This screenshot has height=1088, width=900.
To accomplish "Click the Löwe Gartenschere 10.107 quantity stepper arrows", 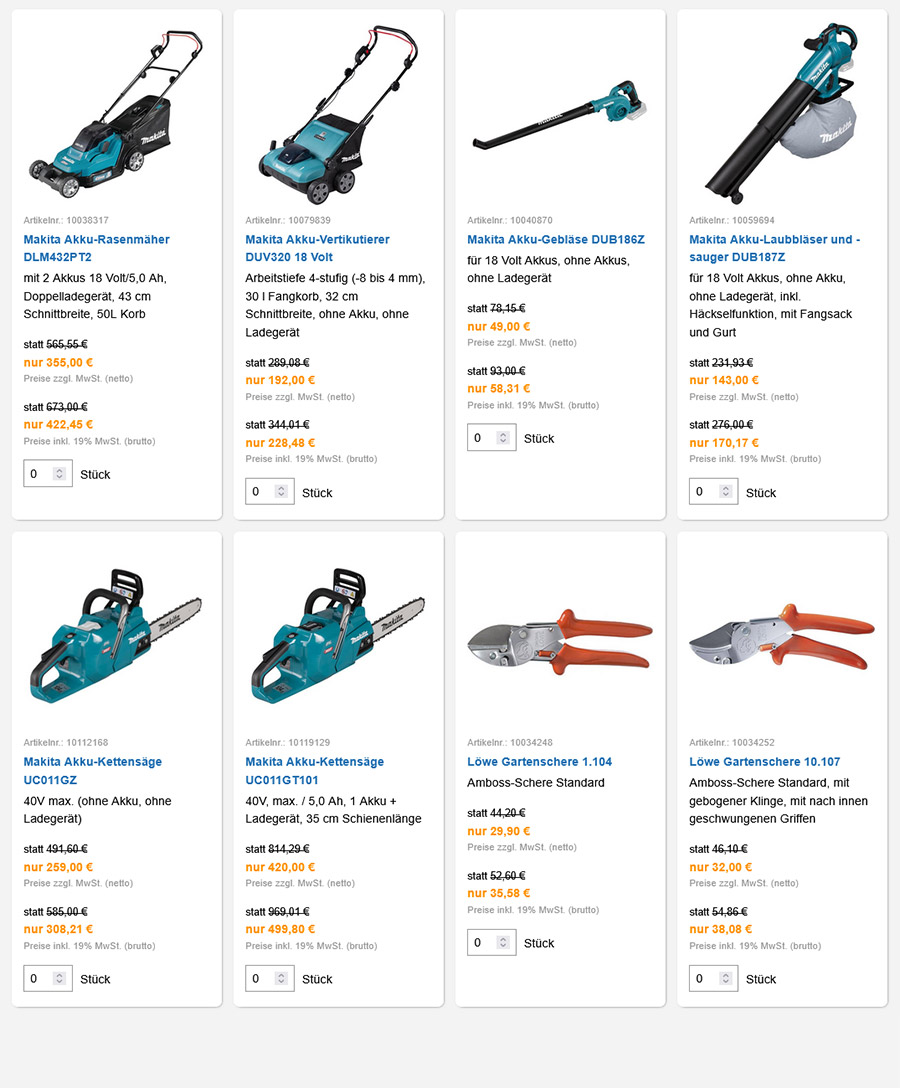I will (x=726, y=978).
